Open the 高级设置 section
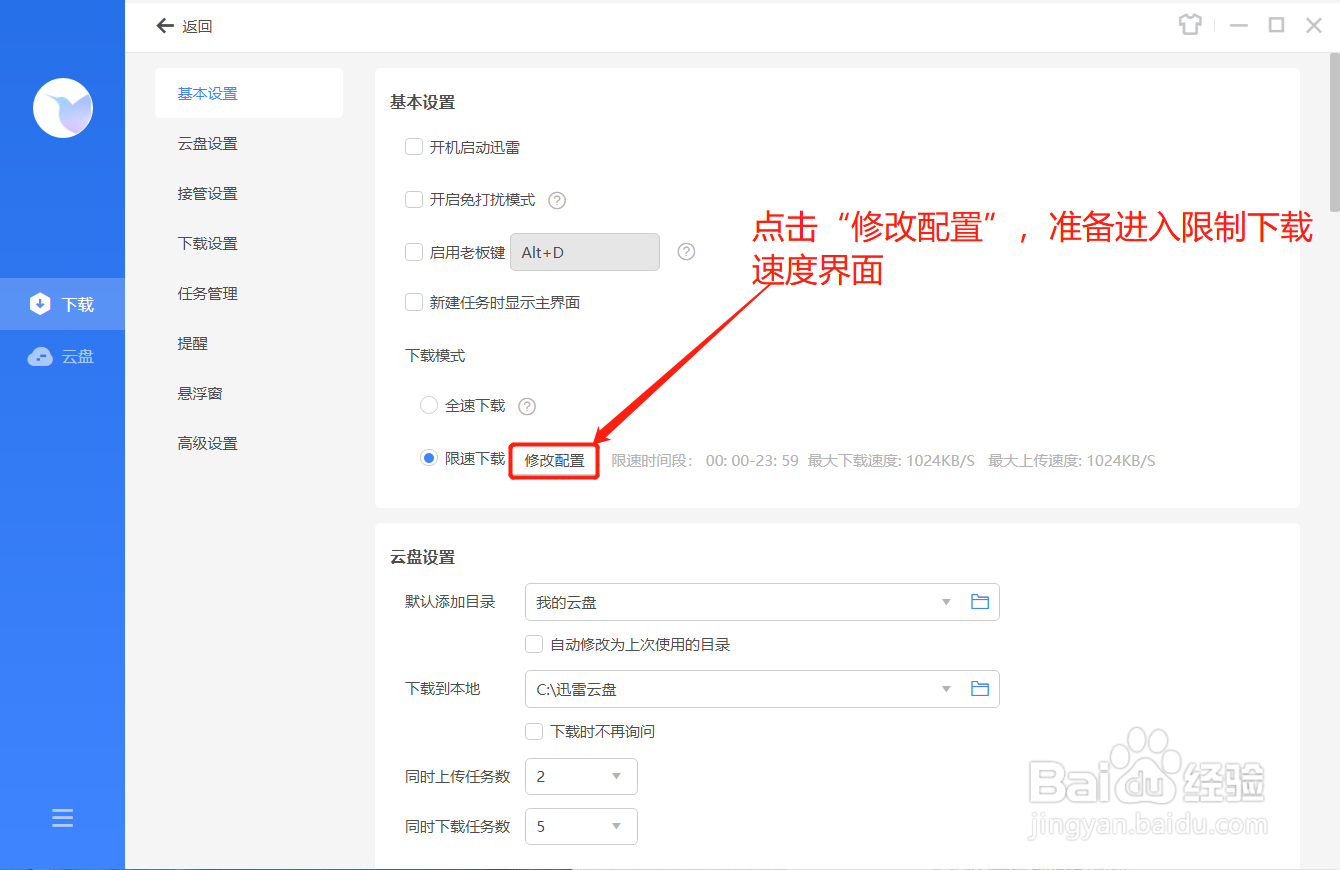This screenshot has width=1340, height=870. pos(207,443)
